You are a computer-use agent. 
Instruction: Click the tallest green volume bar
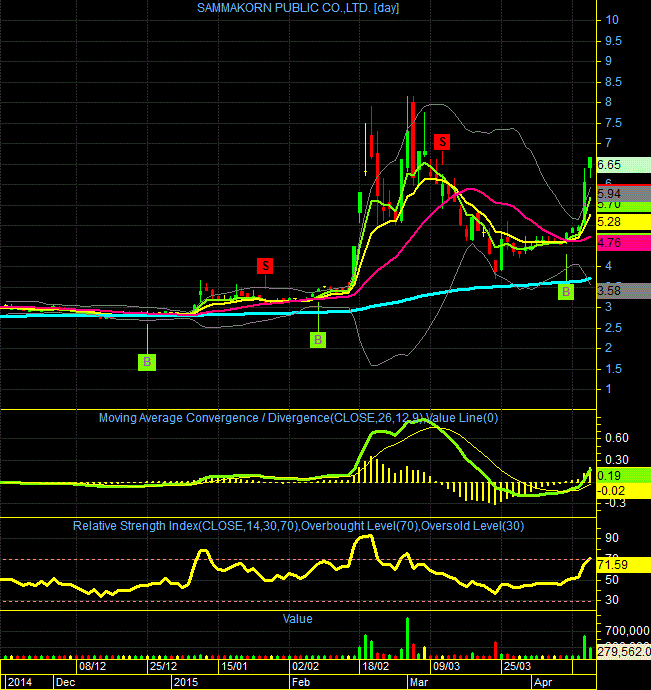pyautogui.click(x=408, y=638)
